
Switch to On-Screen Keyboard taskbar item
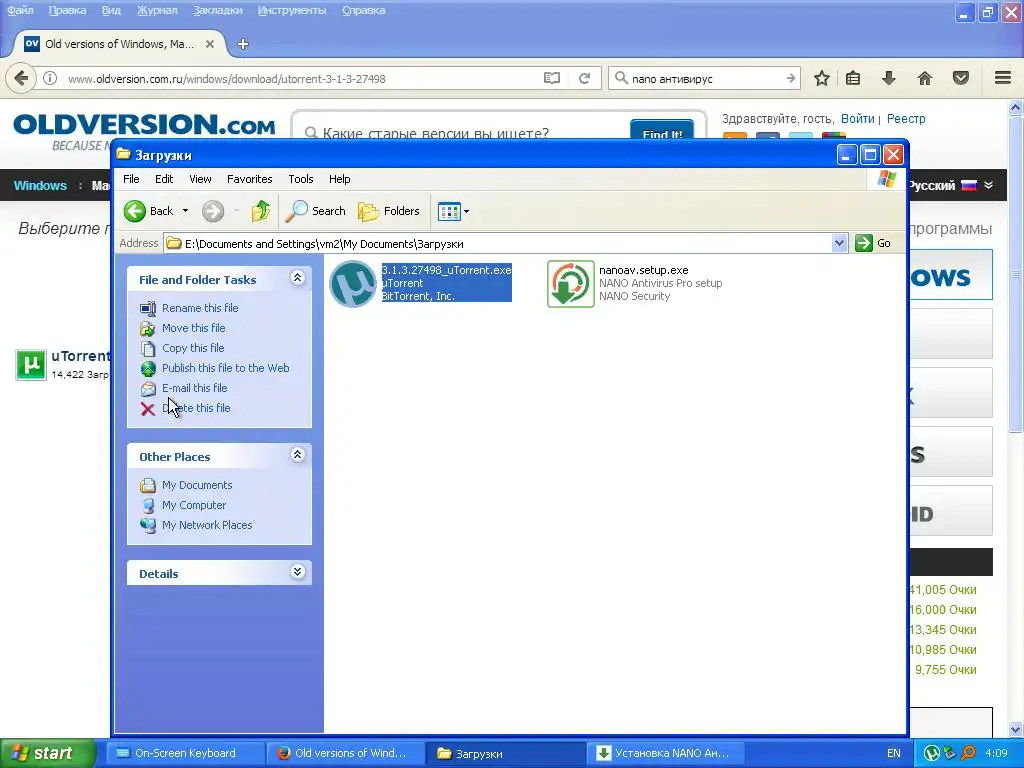pyautogui.click(x=185, y=753)
